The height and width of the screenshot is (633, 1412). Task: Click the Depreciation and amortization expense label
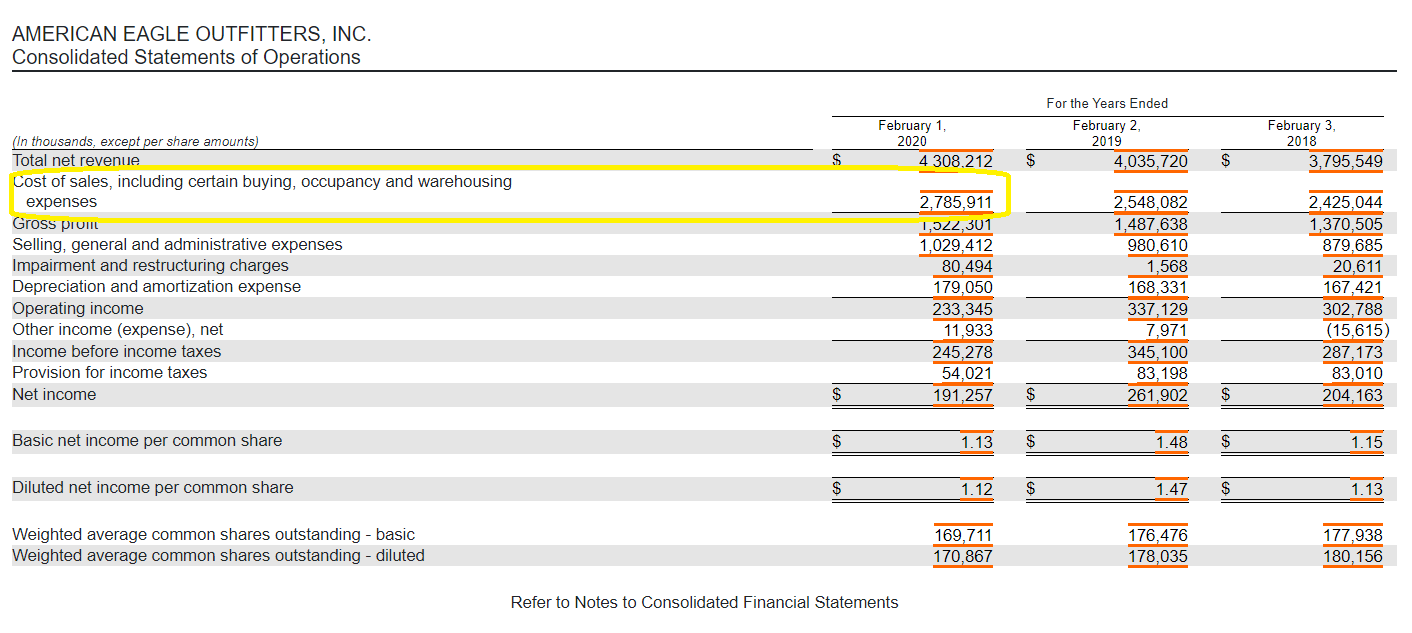(156, 287)
